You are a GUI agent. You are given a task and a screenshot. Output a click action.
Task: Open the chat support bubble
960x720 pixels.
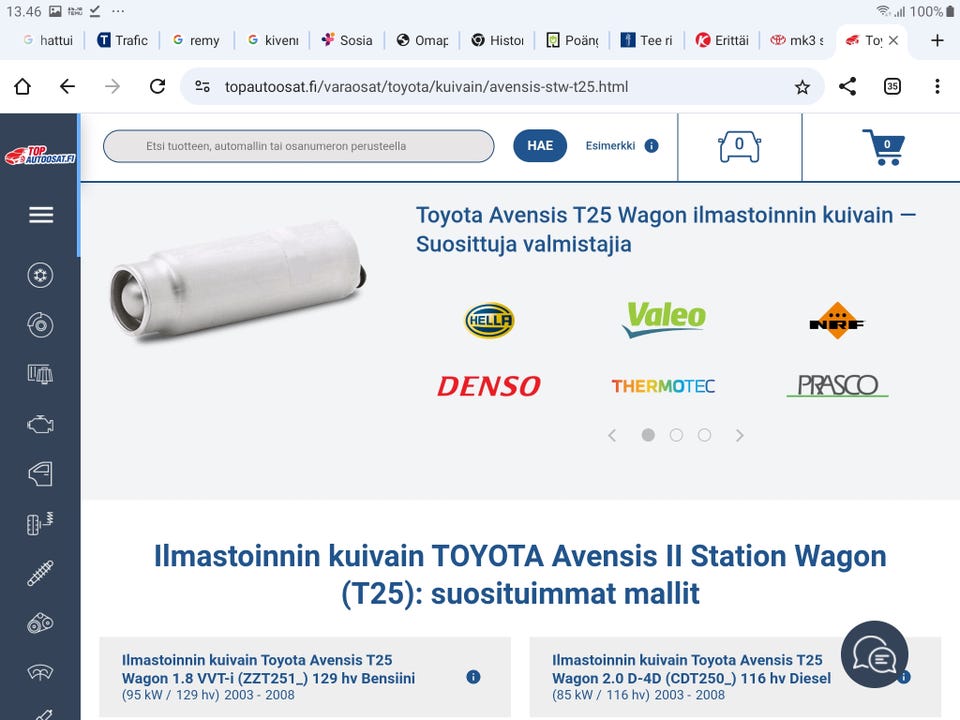[x=874, y=654]
